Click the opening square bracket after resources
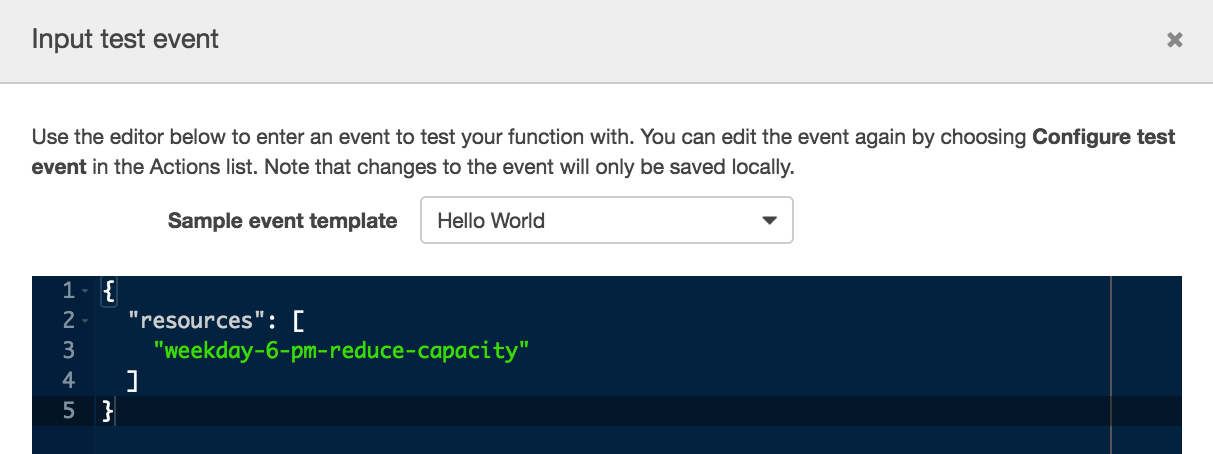 (298, 321)
